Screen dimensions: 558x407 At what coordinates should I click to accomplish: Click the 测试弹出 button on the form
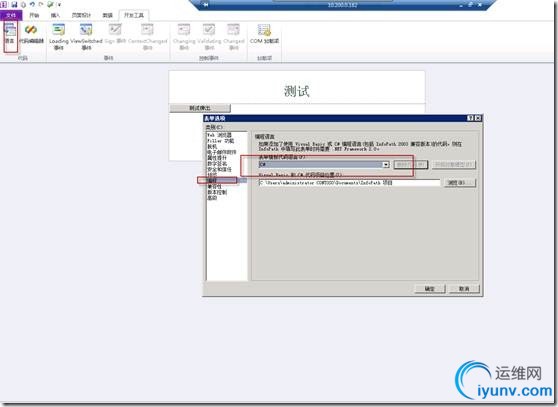200,108
